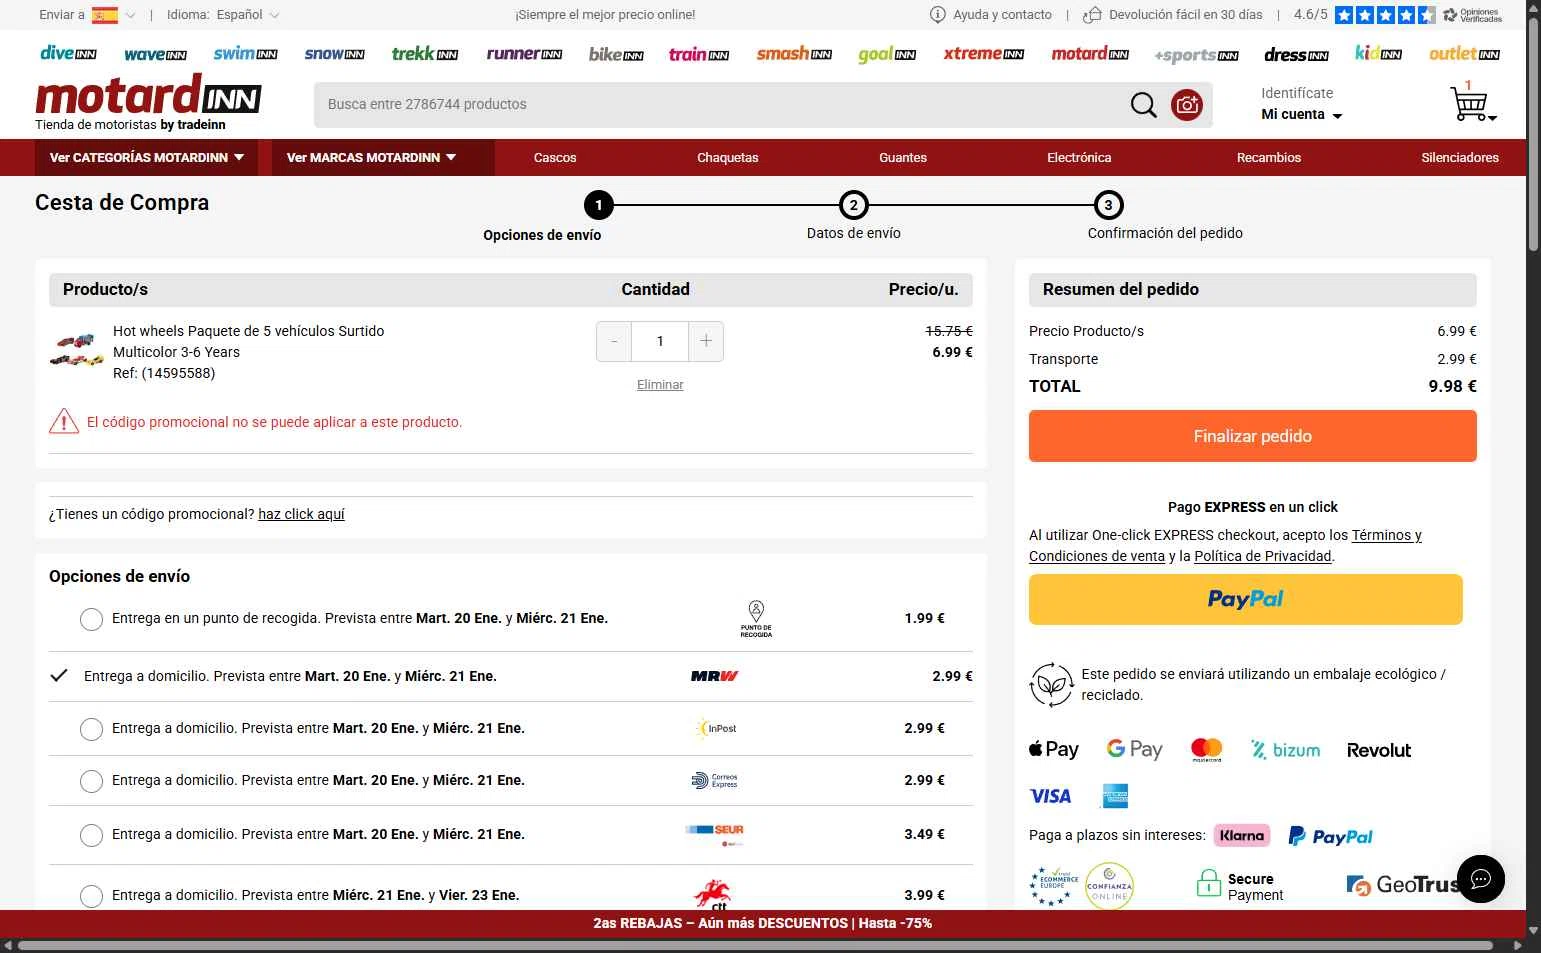Image resolution: width=1541 pixels, height=953 pixels.
Task: Click the magnifying glass search icon
Action: tap(1143, 105)
